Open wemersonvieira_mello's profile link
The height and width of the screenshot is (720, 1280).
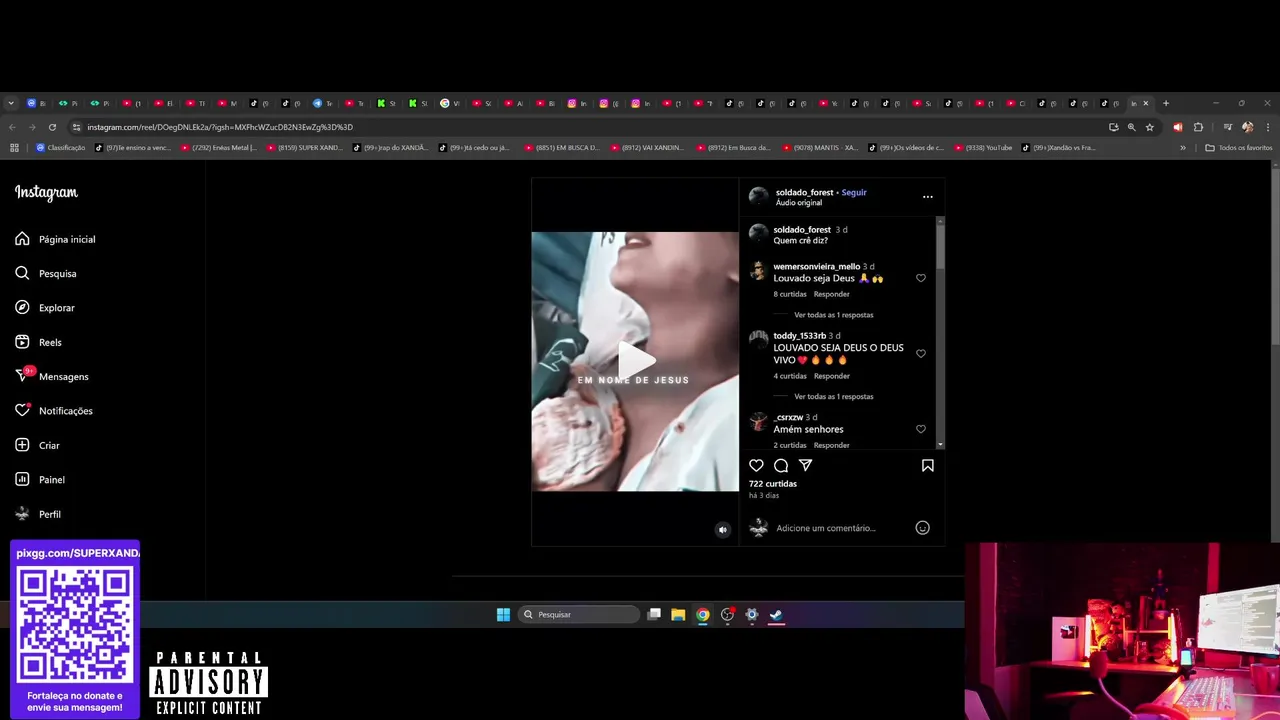click(x=816, y=266)
